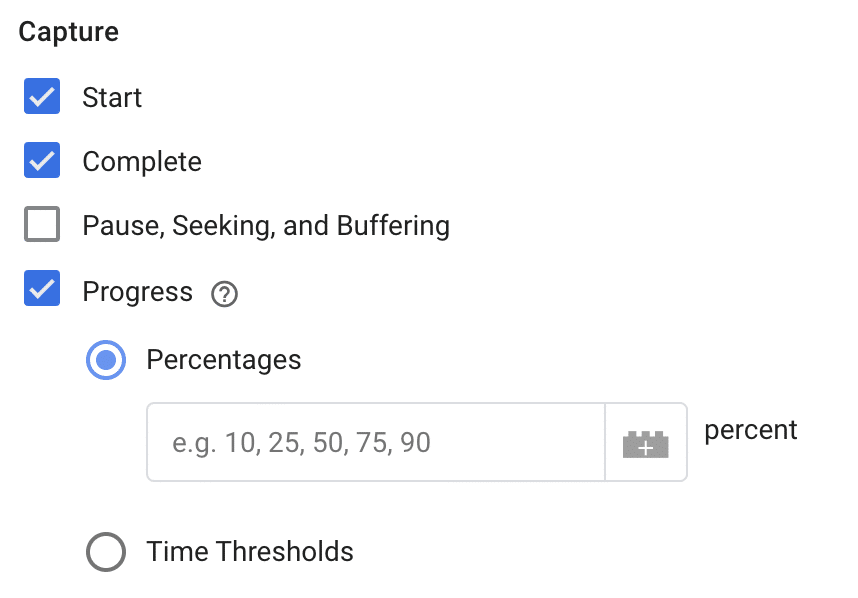Focus the percentages input field
858x598 pixels.
pos(375,443)
